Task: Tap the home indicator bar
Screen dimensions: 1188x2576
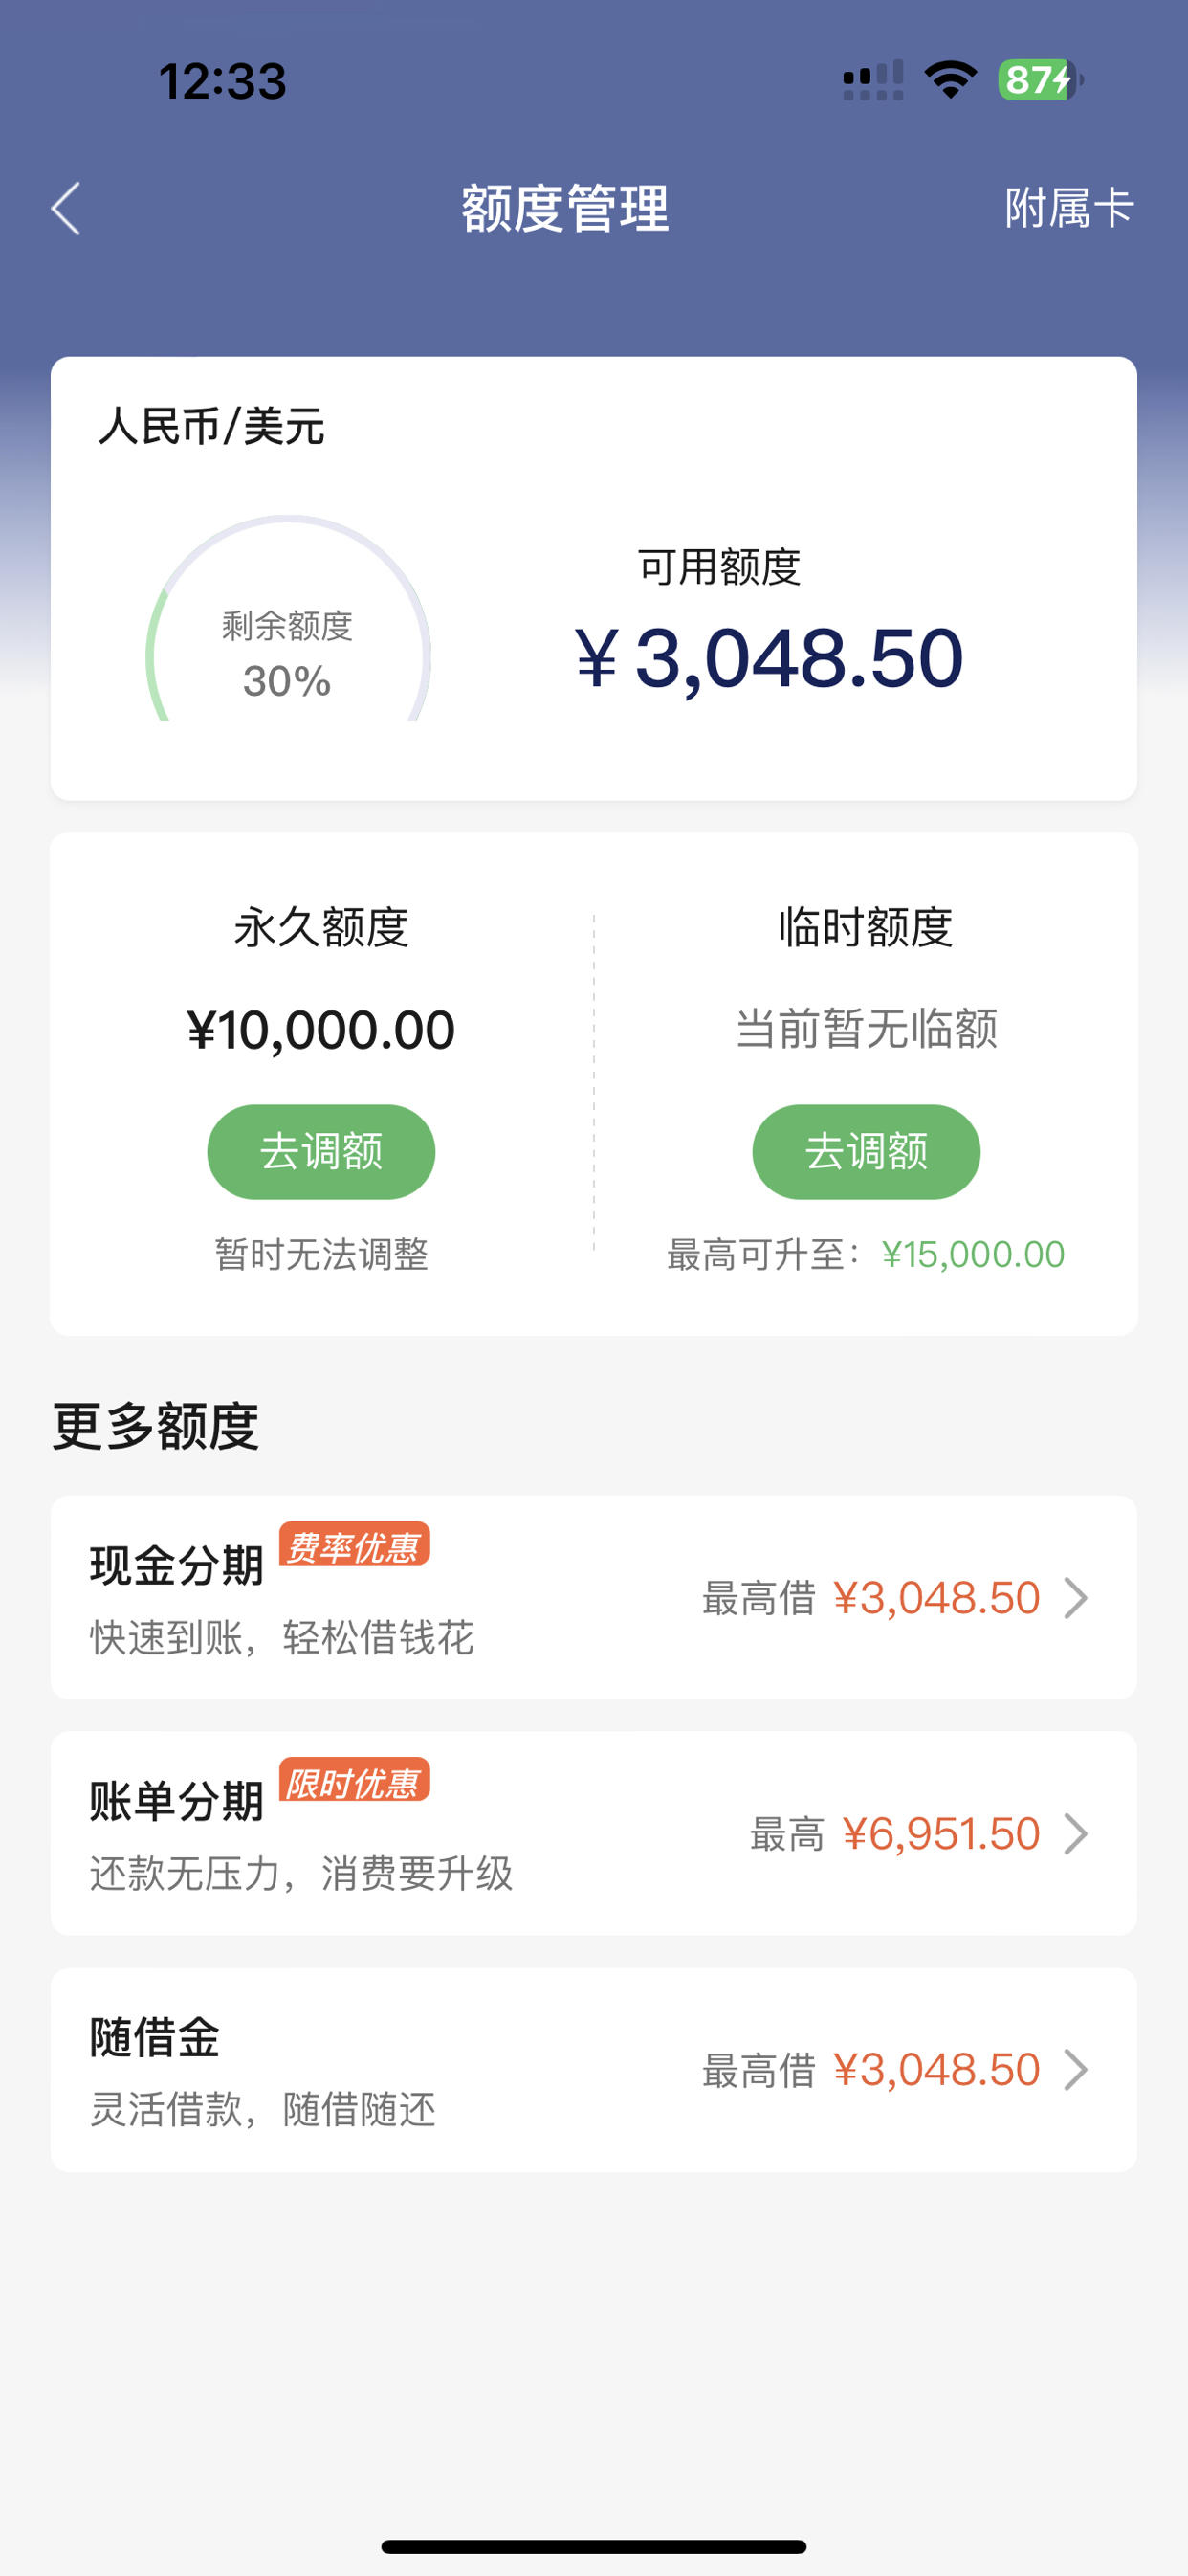Action: pos(594,2546)
